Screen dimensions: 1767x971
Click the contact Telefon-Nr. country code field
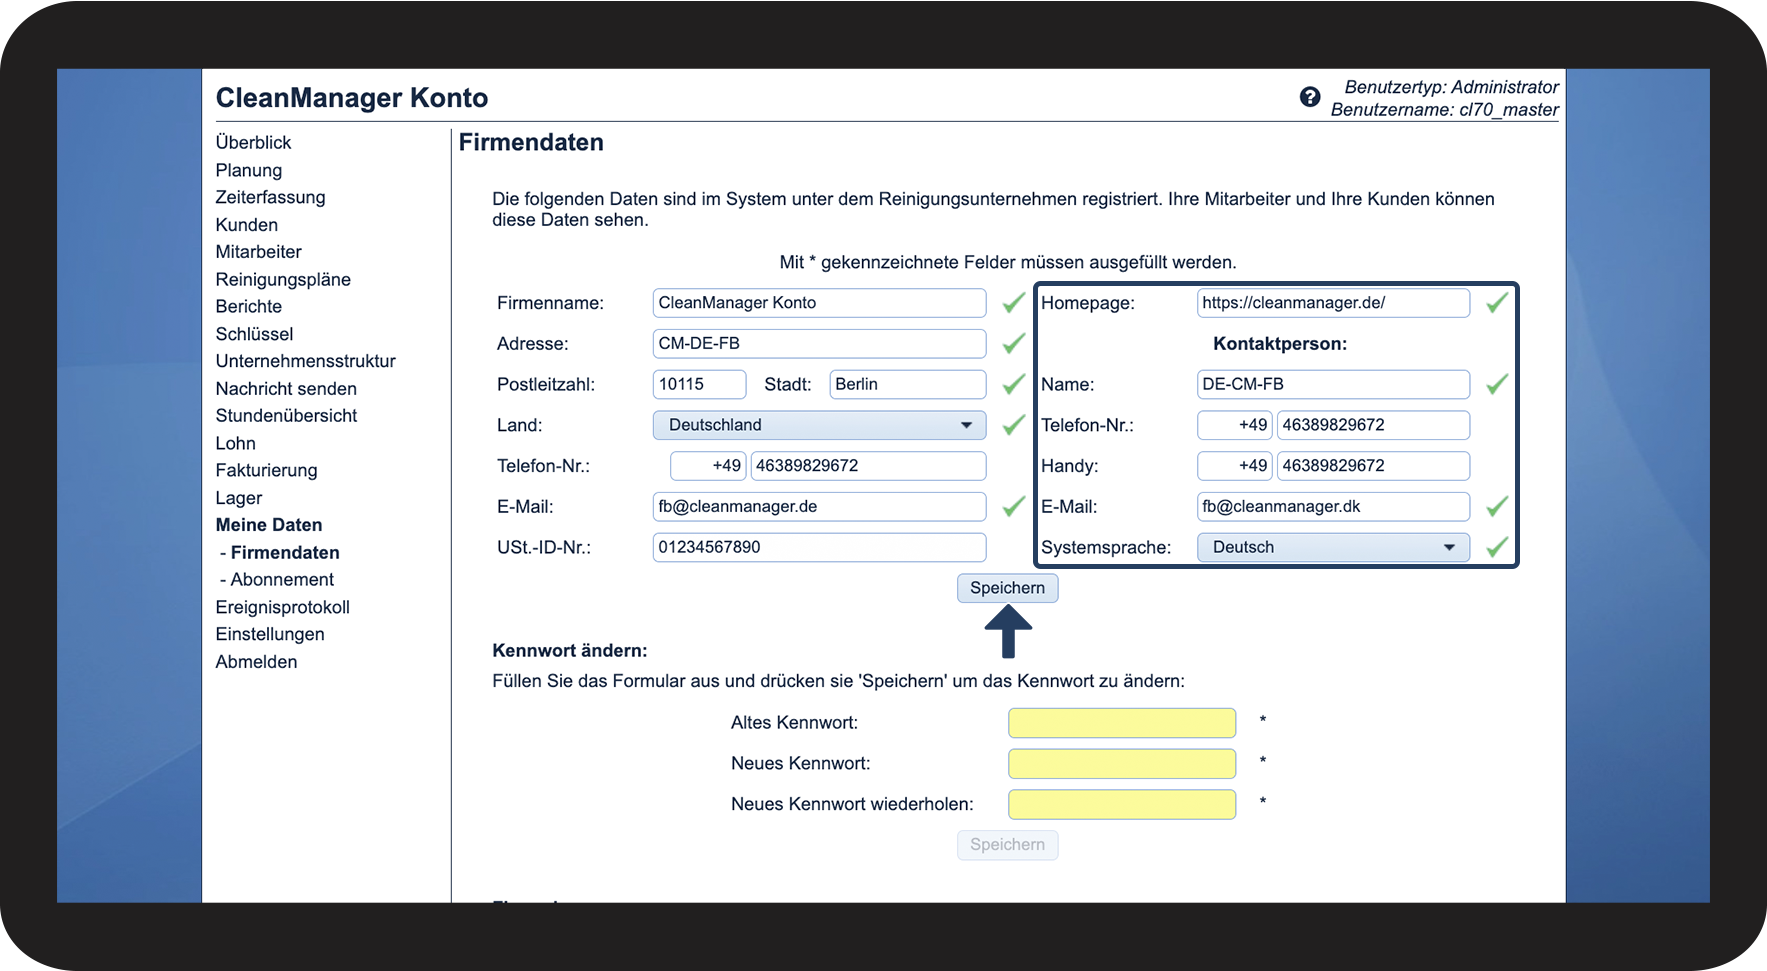pyautogui.click(x=1235, y=425)
